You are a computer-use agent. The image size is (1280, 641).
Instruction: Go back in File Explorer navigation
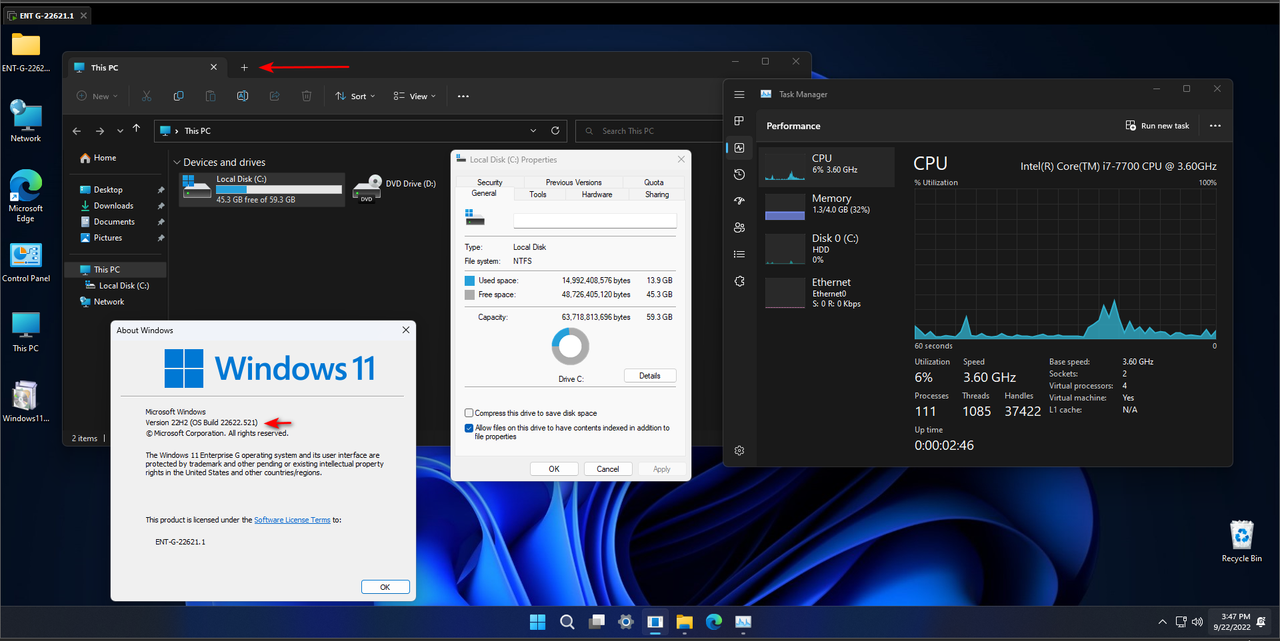(78, 130)
